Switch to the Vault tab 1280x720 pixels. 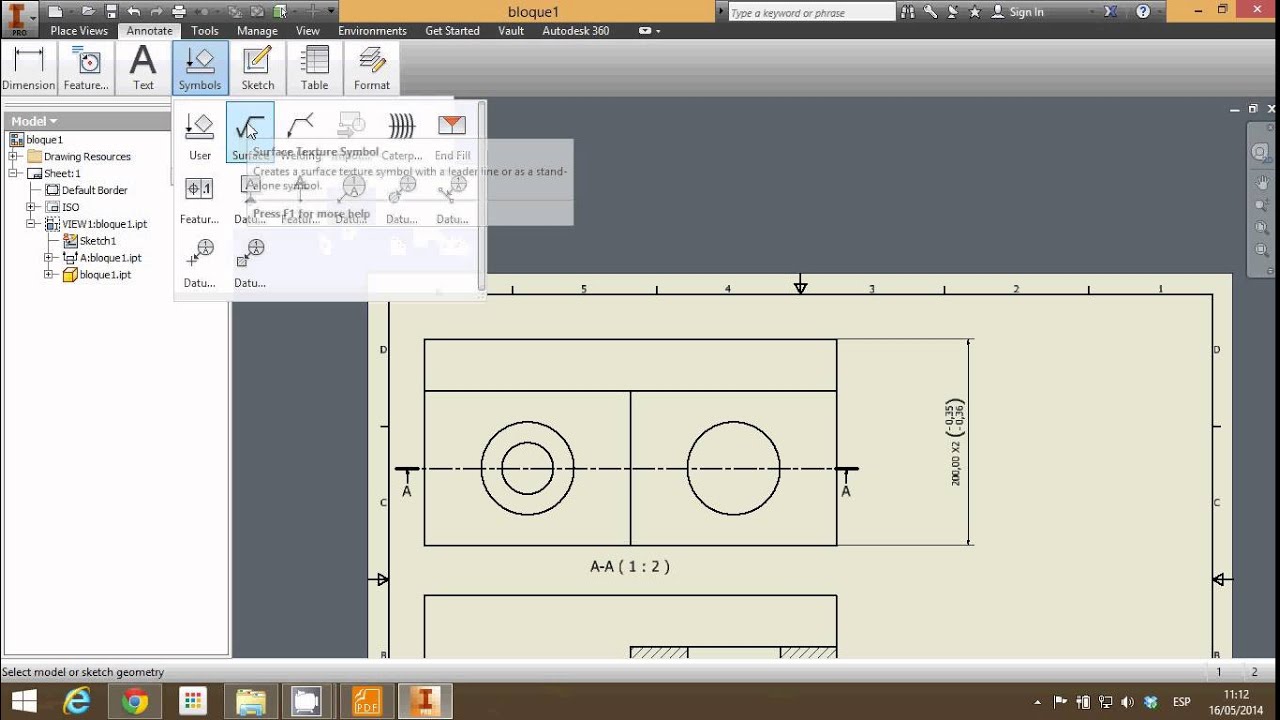pyautogui.click(x=511, y=31)
